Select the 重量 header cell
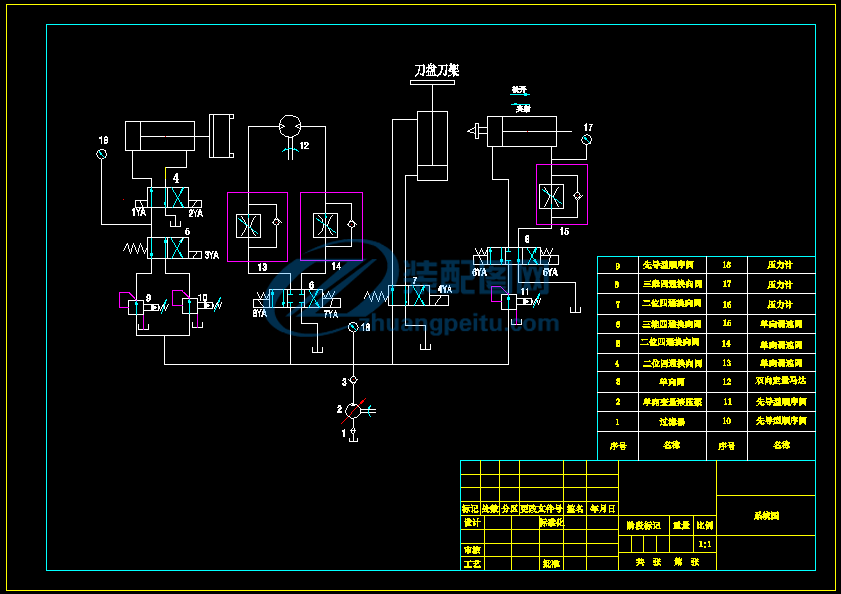 tap(682, 525)
